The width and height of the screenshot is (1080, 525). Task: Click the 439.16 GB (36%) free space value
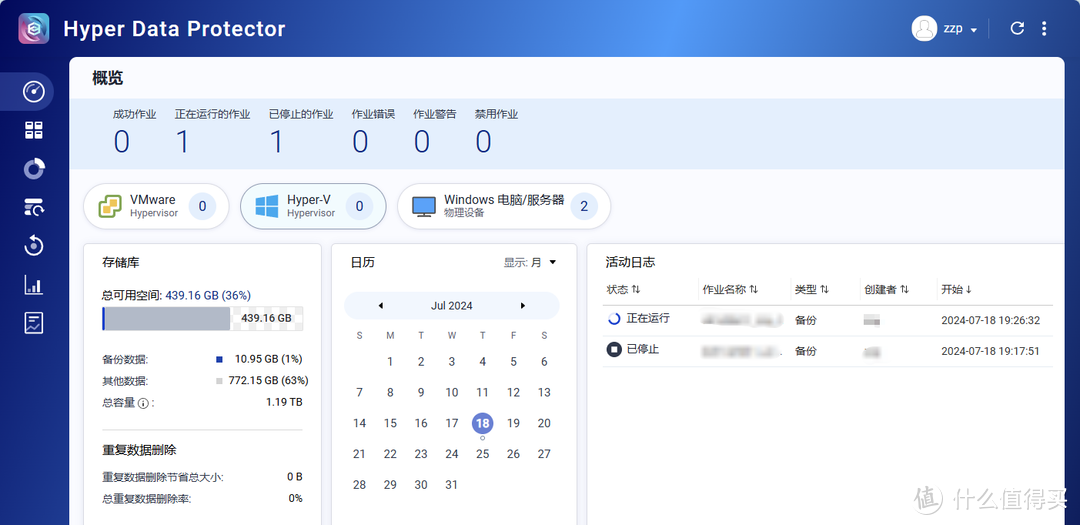tap(207, 295)
